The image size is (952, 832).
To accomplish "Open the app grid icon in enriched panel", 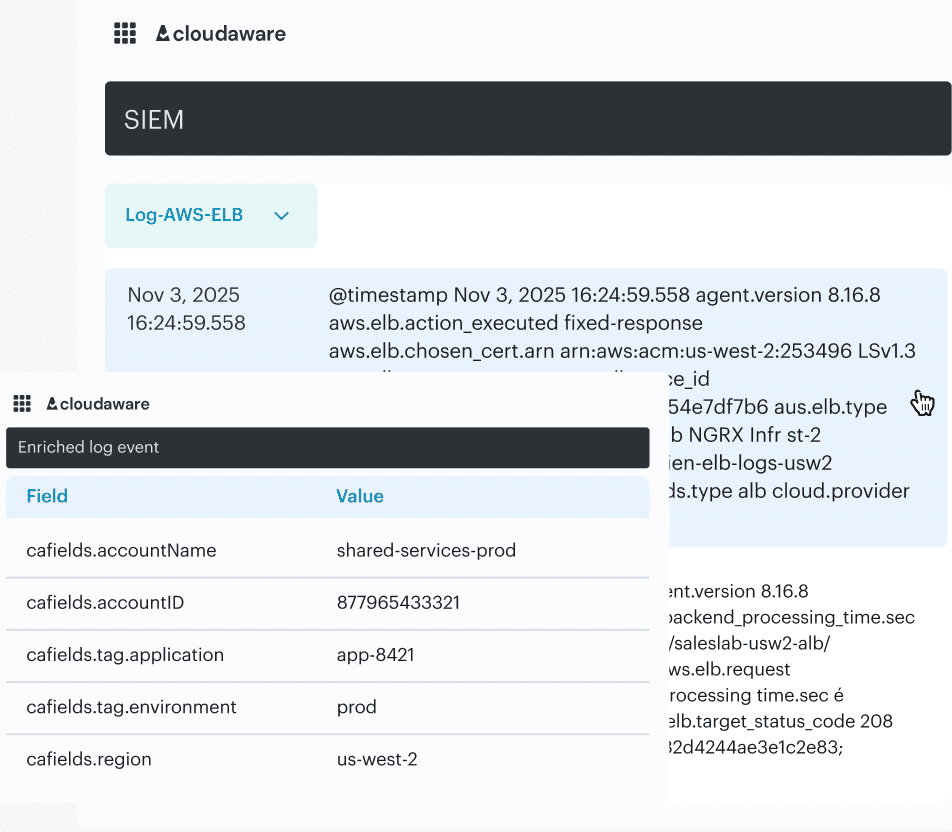I will [x=22, y=404].
